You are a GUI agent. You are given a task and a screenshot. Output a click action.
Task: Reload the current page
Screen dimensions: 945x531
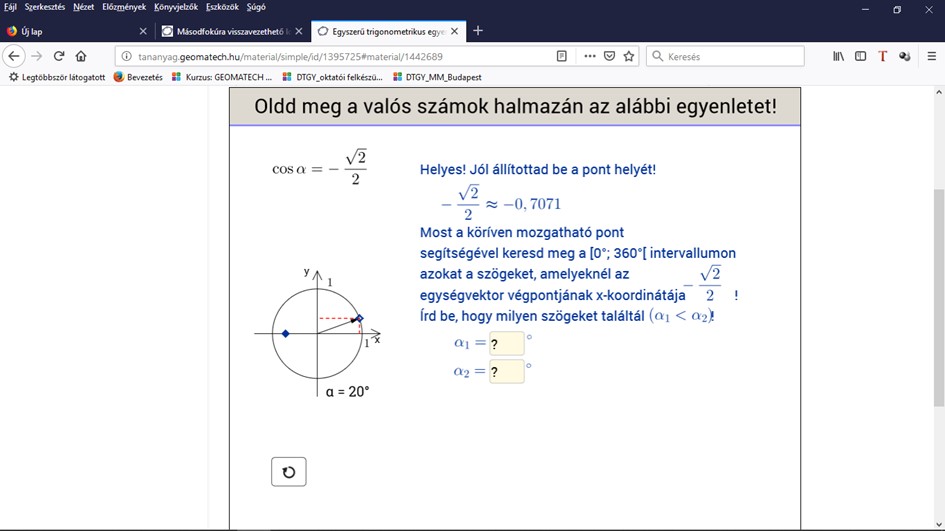pyautogui.click(x=58, y=56)
